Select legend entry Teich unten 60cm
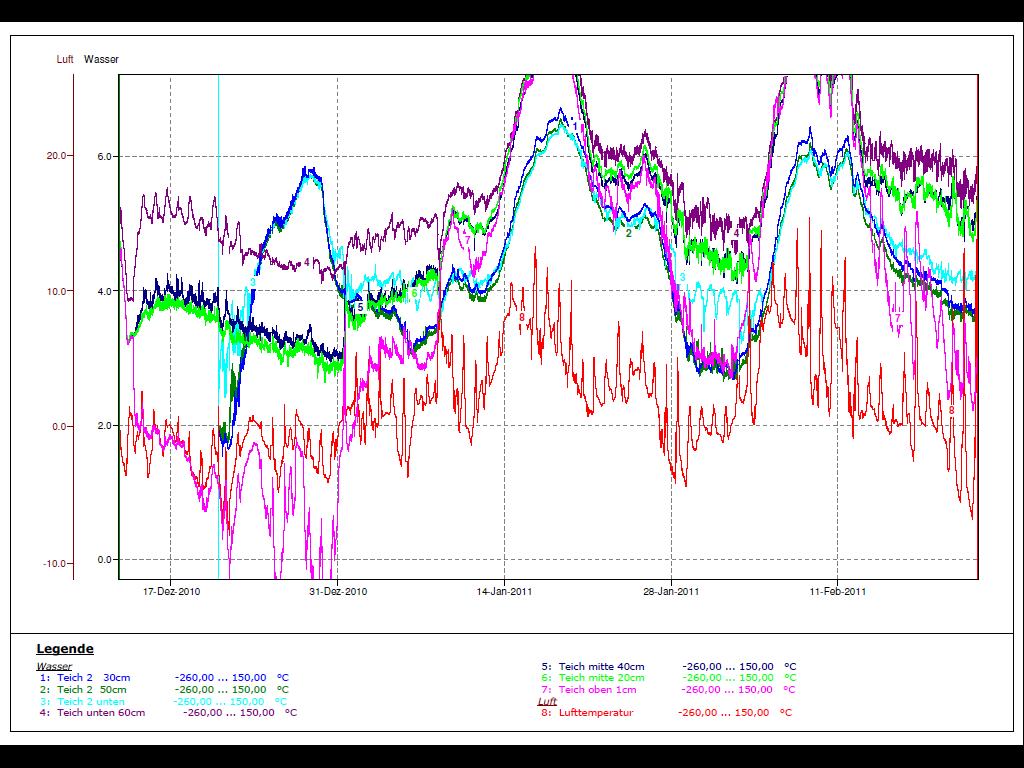1024x768 pixels. [x=100, y=713]
